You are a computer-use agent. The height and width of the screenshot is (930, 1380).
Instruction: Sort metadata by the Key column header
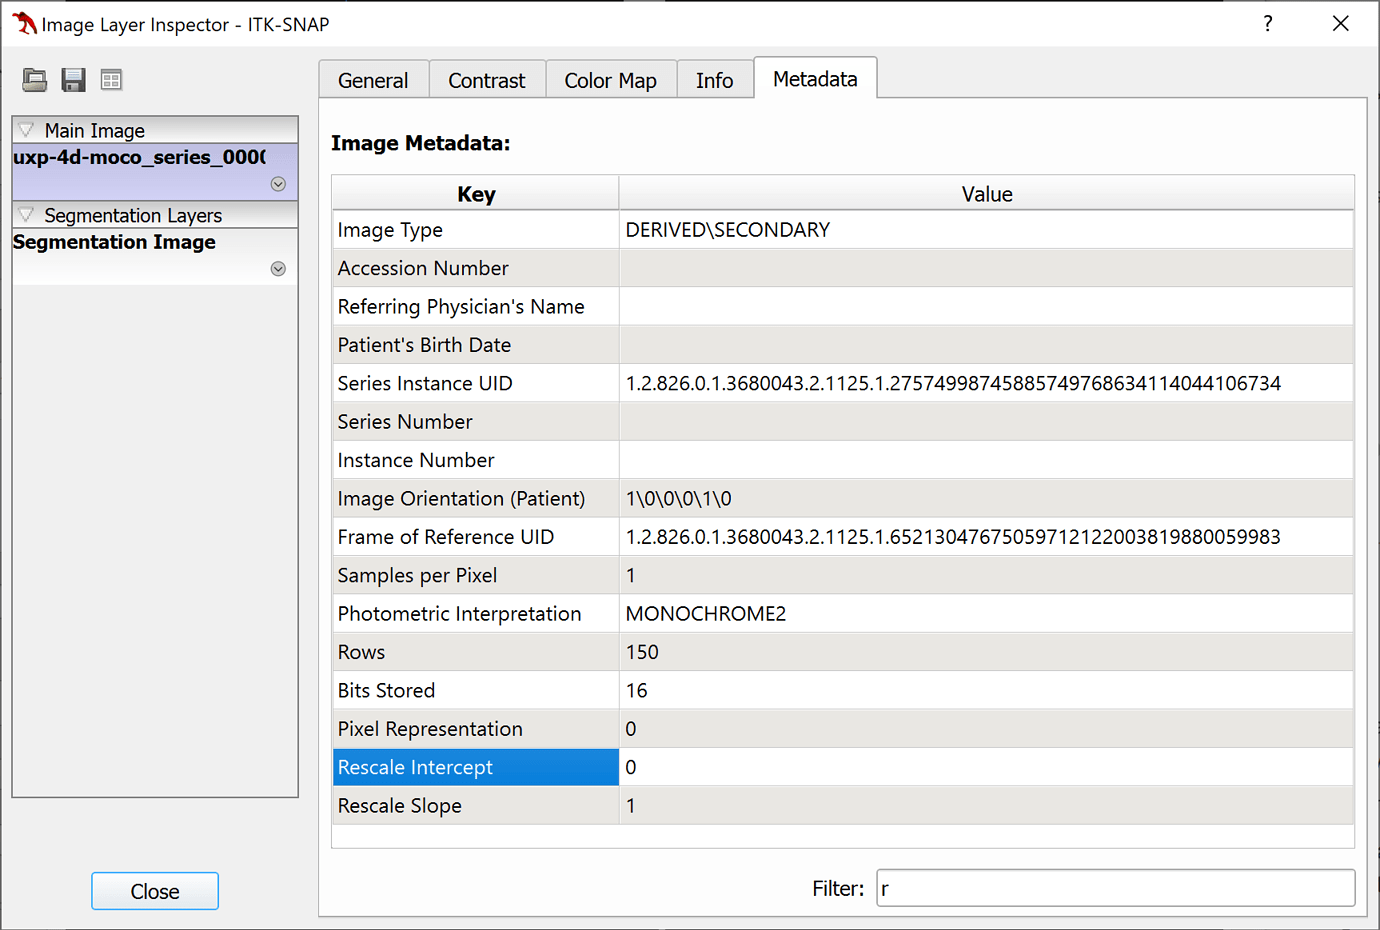[476, 194]
